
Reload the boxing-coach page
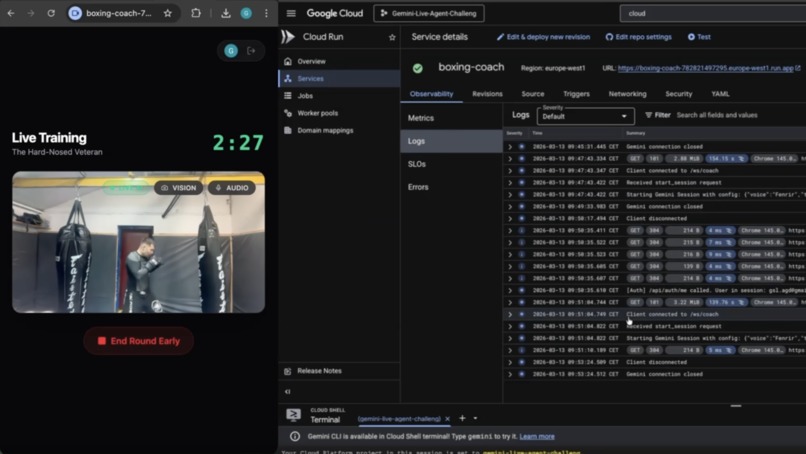pyautogui.click(x=51, y=13)
